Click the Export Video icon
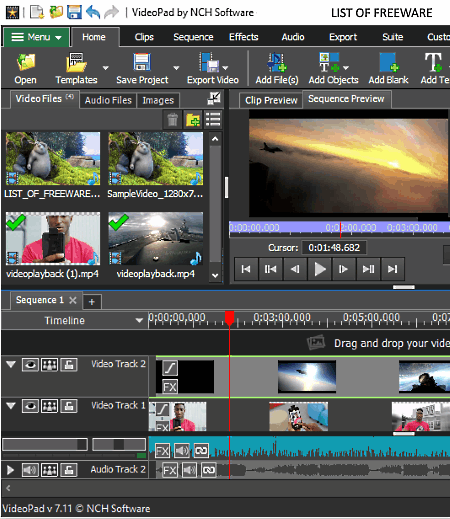Image resolution: width=450 pixels, height=519 pixels. click(209, 62)
